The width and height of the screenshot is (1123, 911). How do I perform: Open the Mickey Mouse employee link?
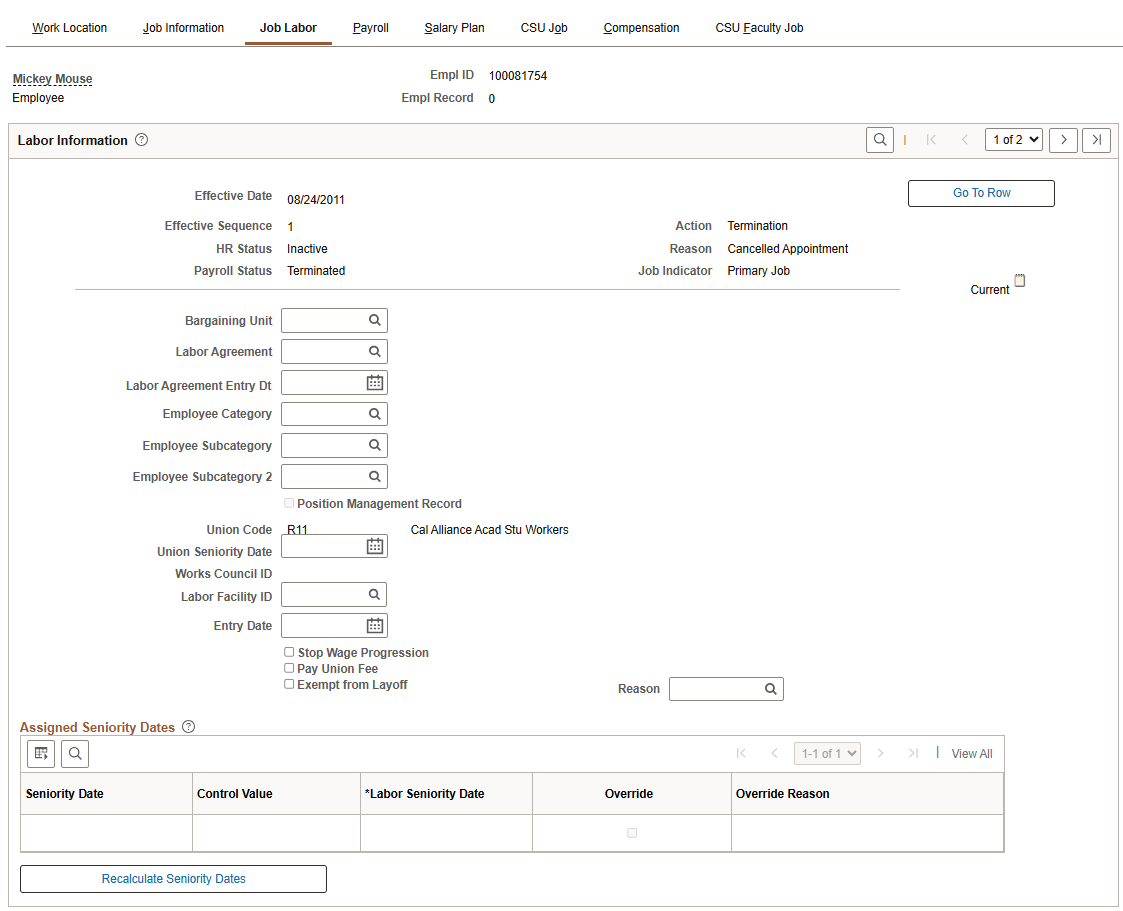(52, 79)
